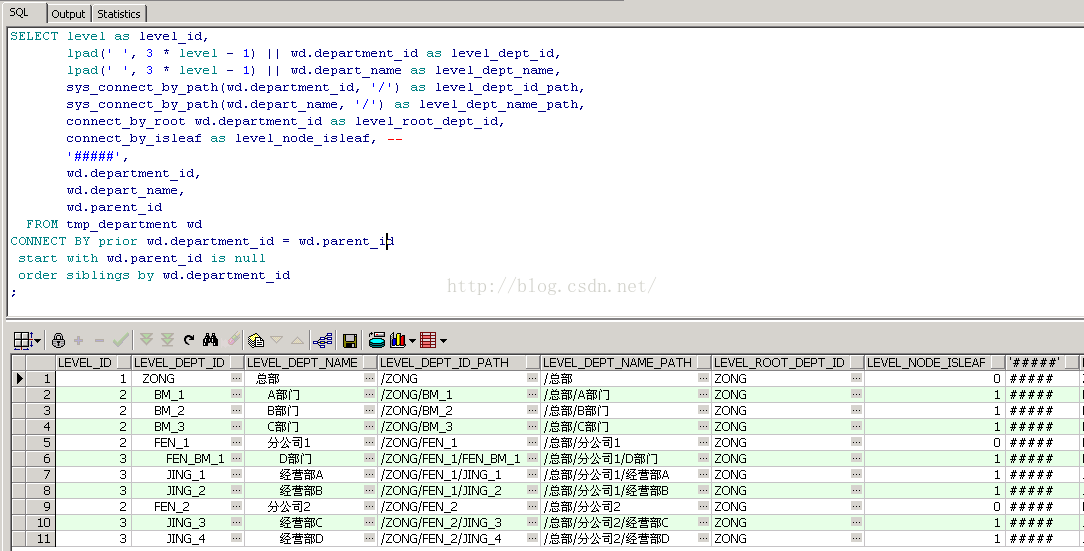Viewport: 1084px width, 551px height.
Task: Click the minus delete record icon
Action: (99, 340)
